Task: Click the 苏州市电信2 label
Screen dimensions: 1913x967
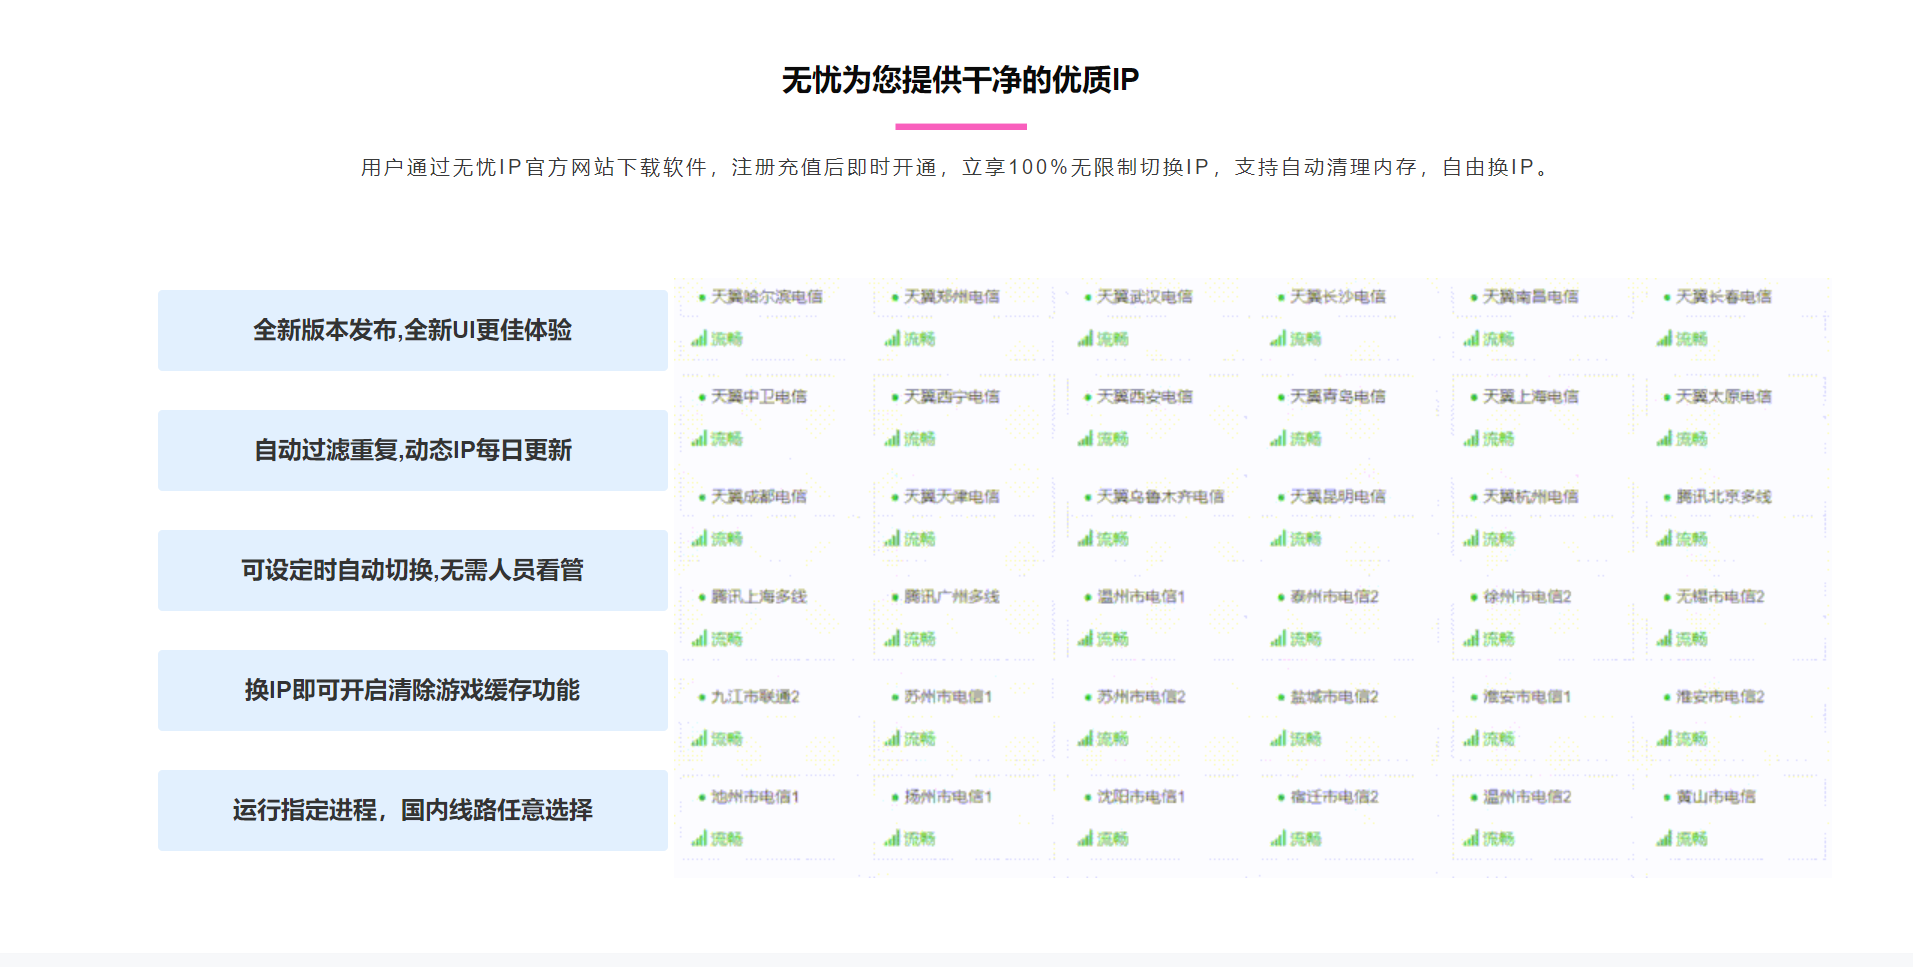Action: (1141, 697)
